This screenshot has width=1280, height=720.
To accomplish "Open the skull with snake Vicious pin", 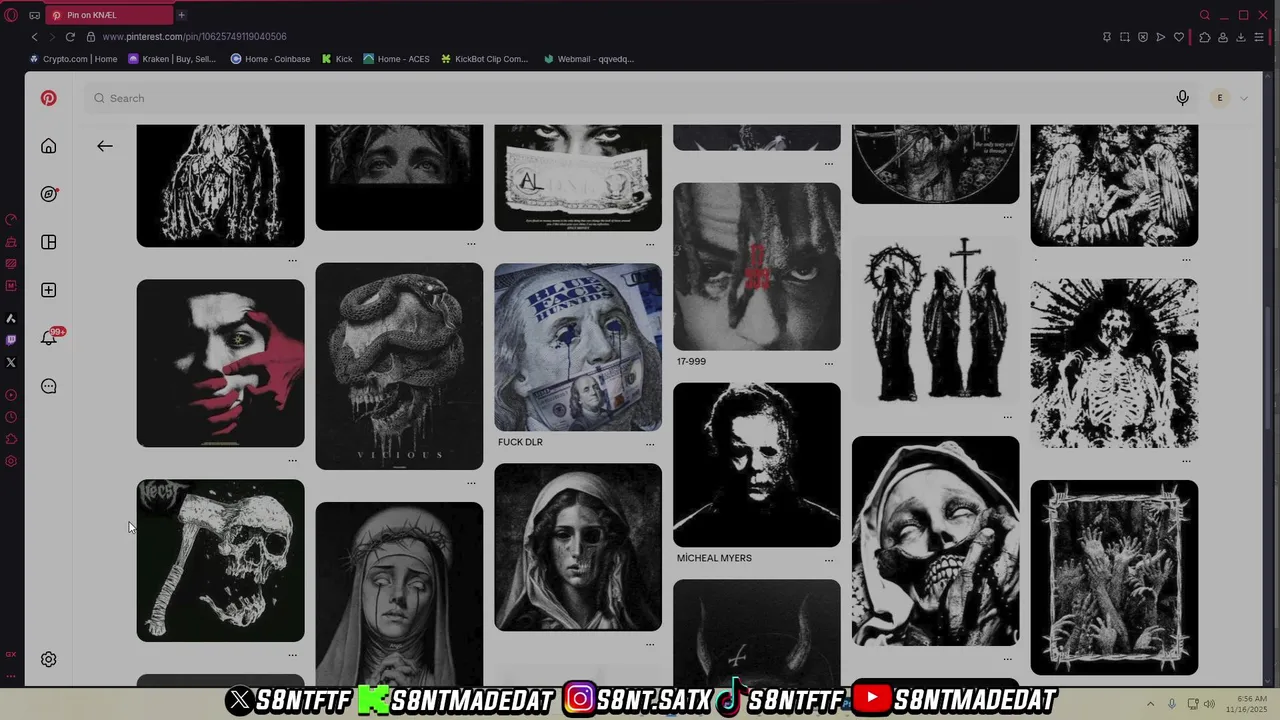I will (399, 366).
